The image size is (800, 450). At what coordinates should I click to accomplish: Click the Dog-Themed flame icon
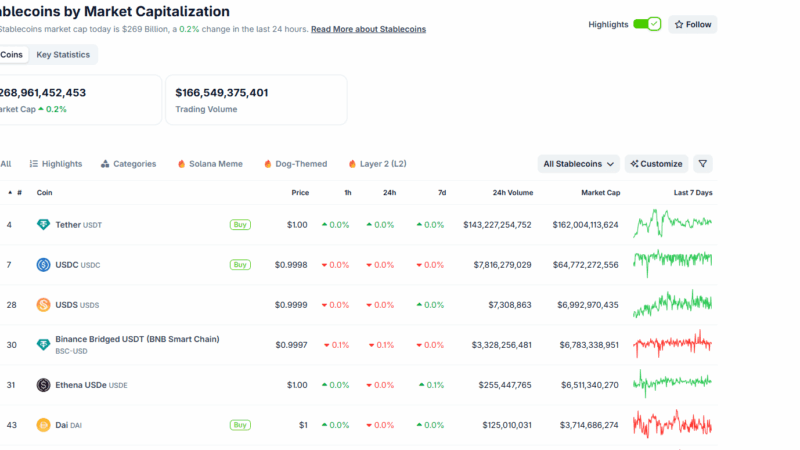[267, 164]
